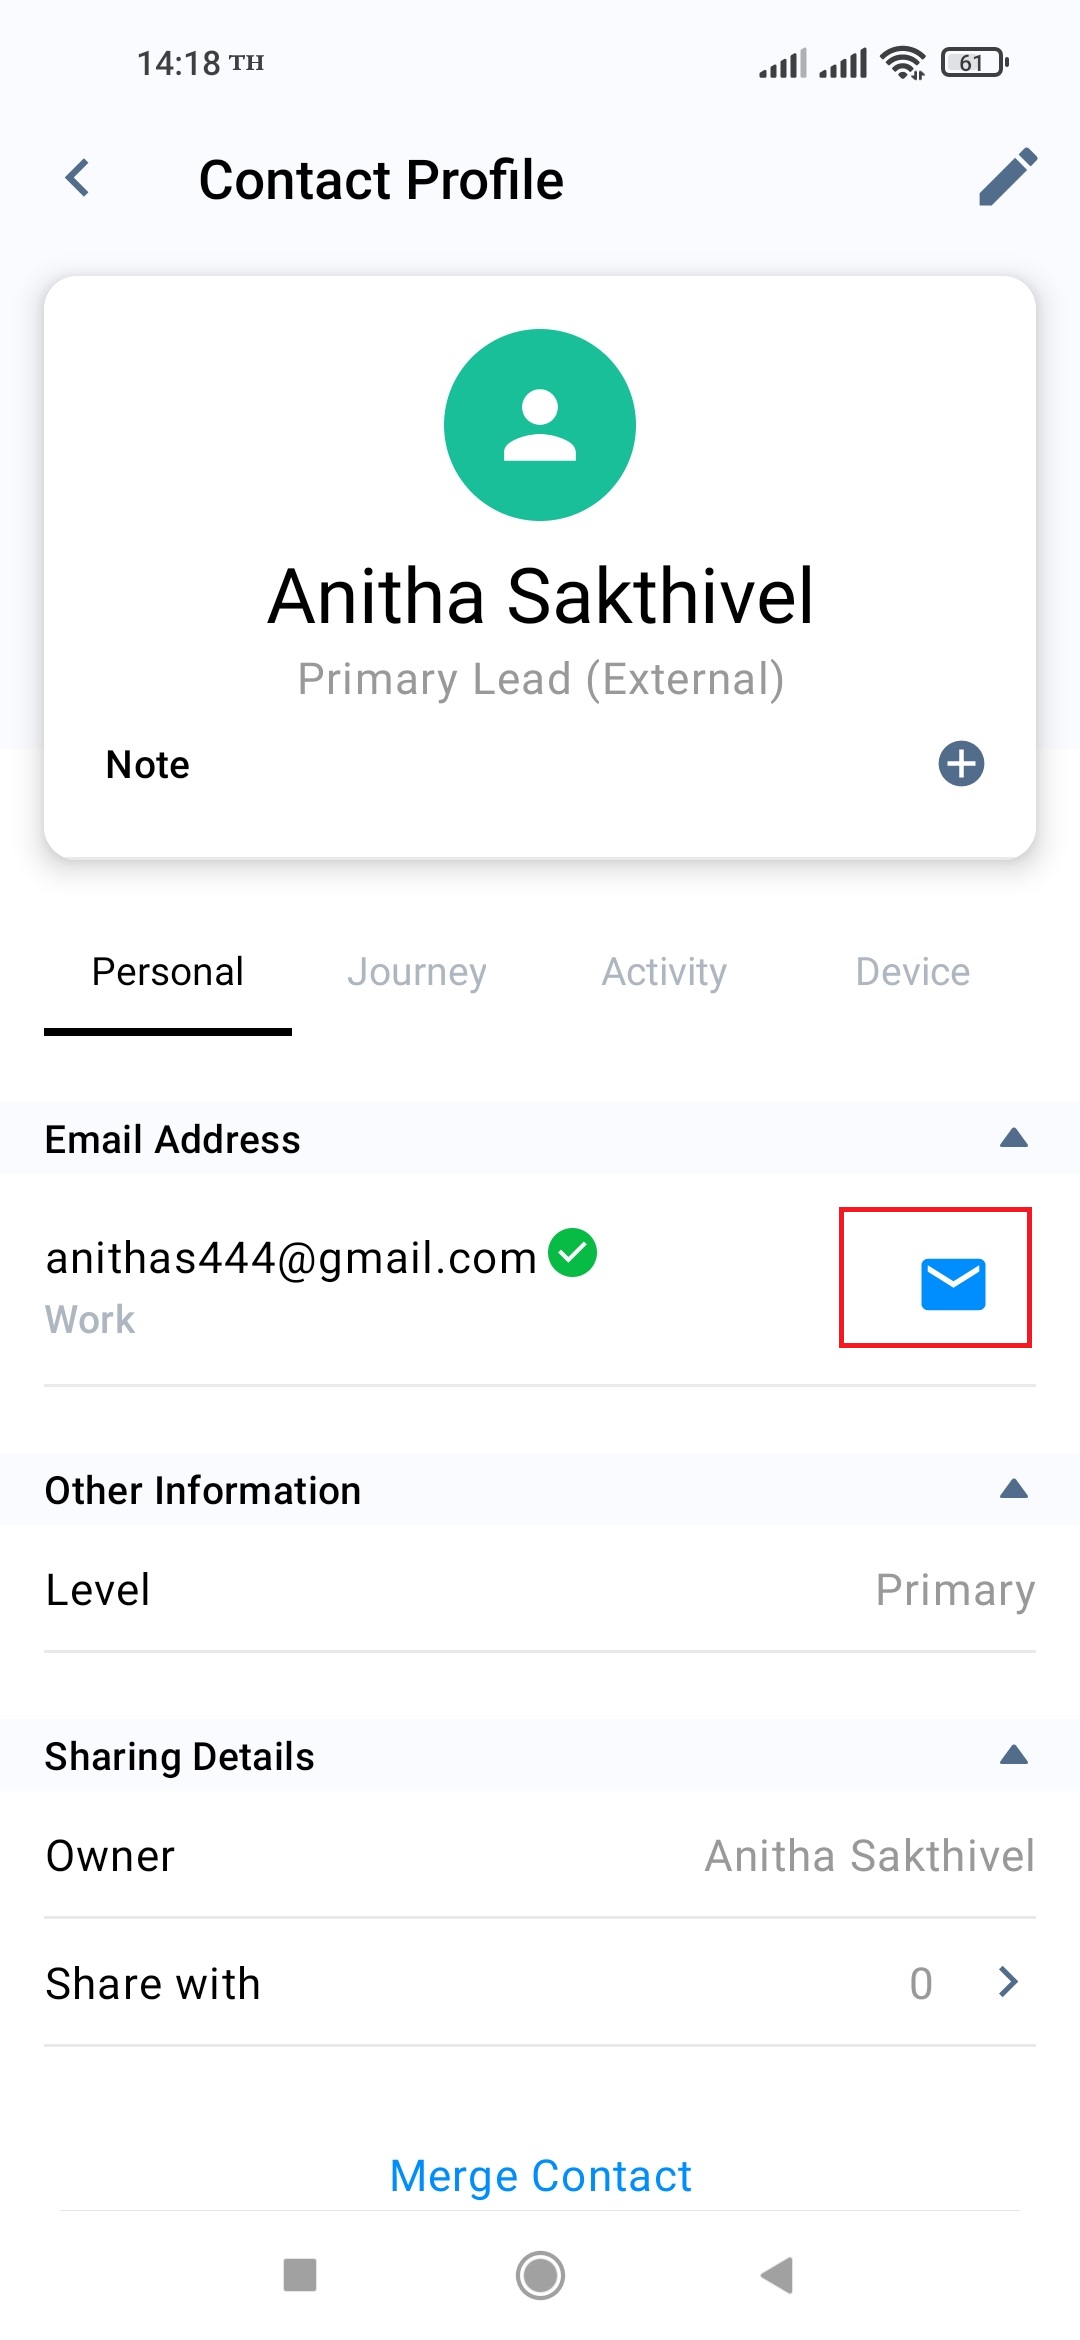Switch to the Device tab
Screen dimensions: 1080x2340
[913, 972]
